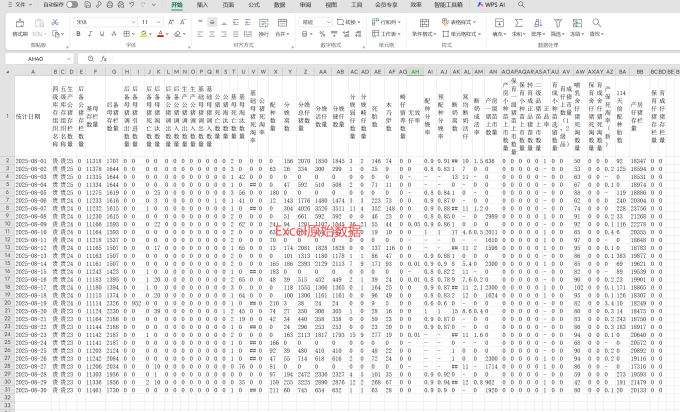
Task: Click the red font color swatch
Action: pyautogui.click(x=161, y=34)
